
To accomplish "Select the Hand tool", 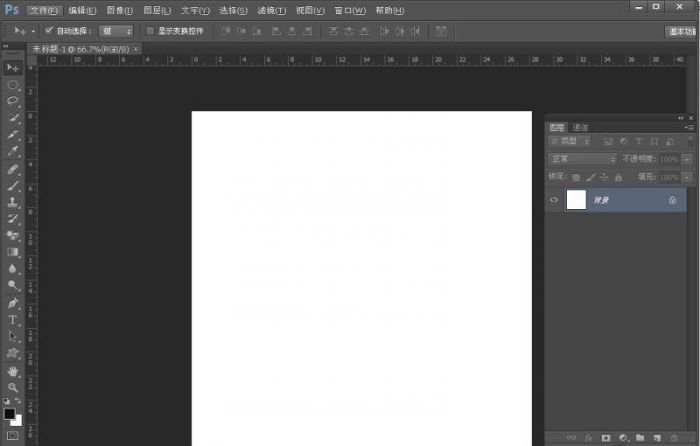I will point(13,371).
